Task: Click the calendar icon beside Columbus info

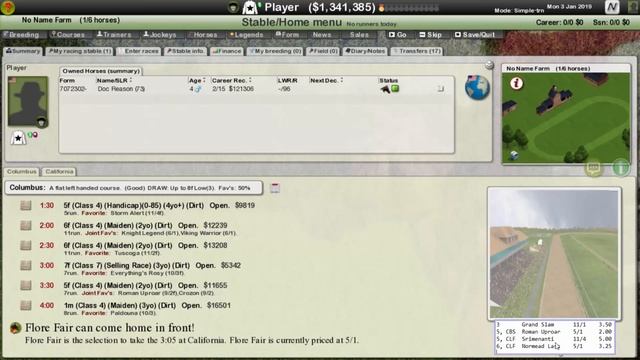Action: coord(275,188)
